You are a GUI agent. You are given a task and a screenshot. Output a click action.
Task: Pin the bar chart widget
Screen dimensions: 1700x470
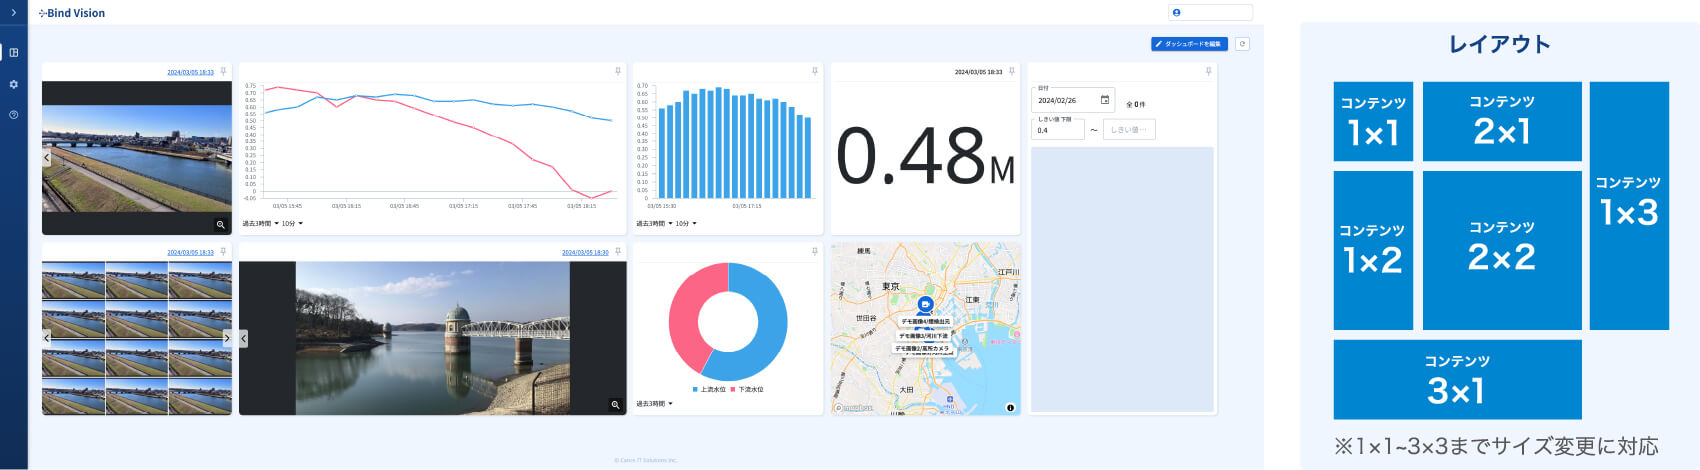point(814,71)
